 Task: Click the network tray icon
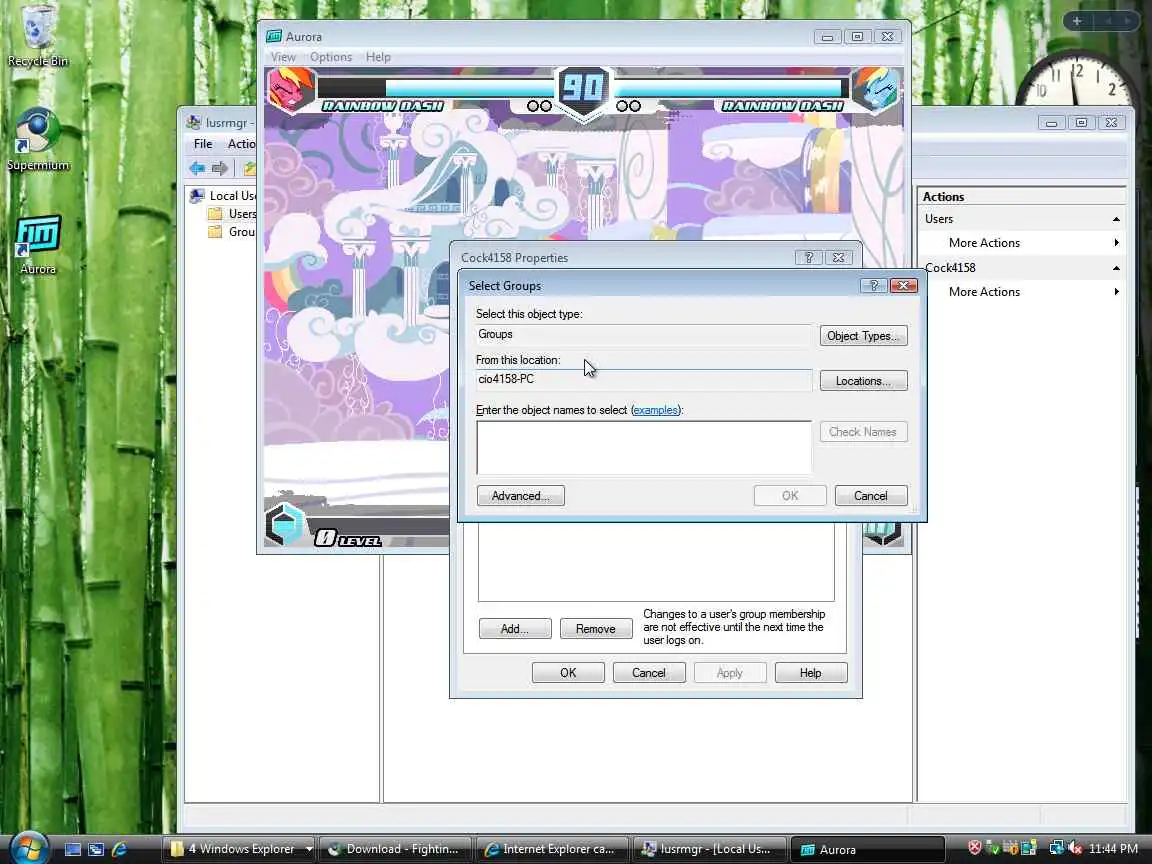[1056, 848]
